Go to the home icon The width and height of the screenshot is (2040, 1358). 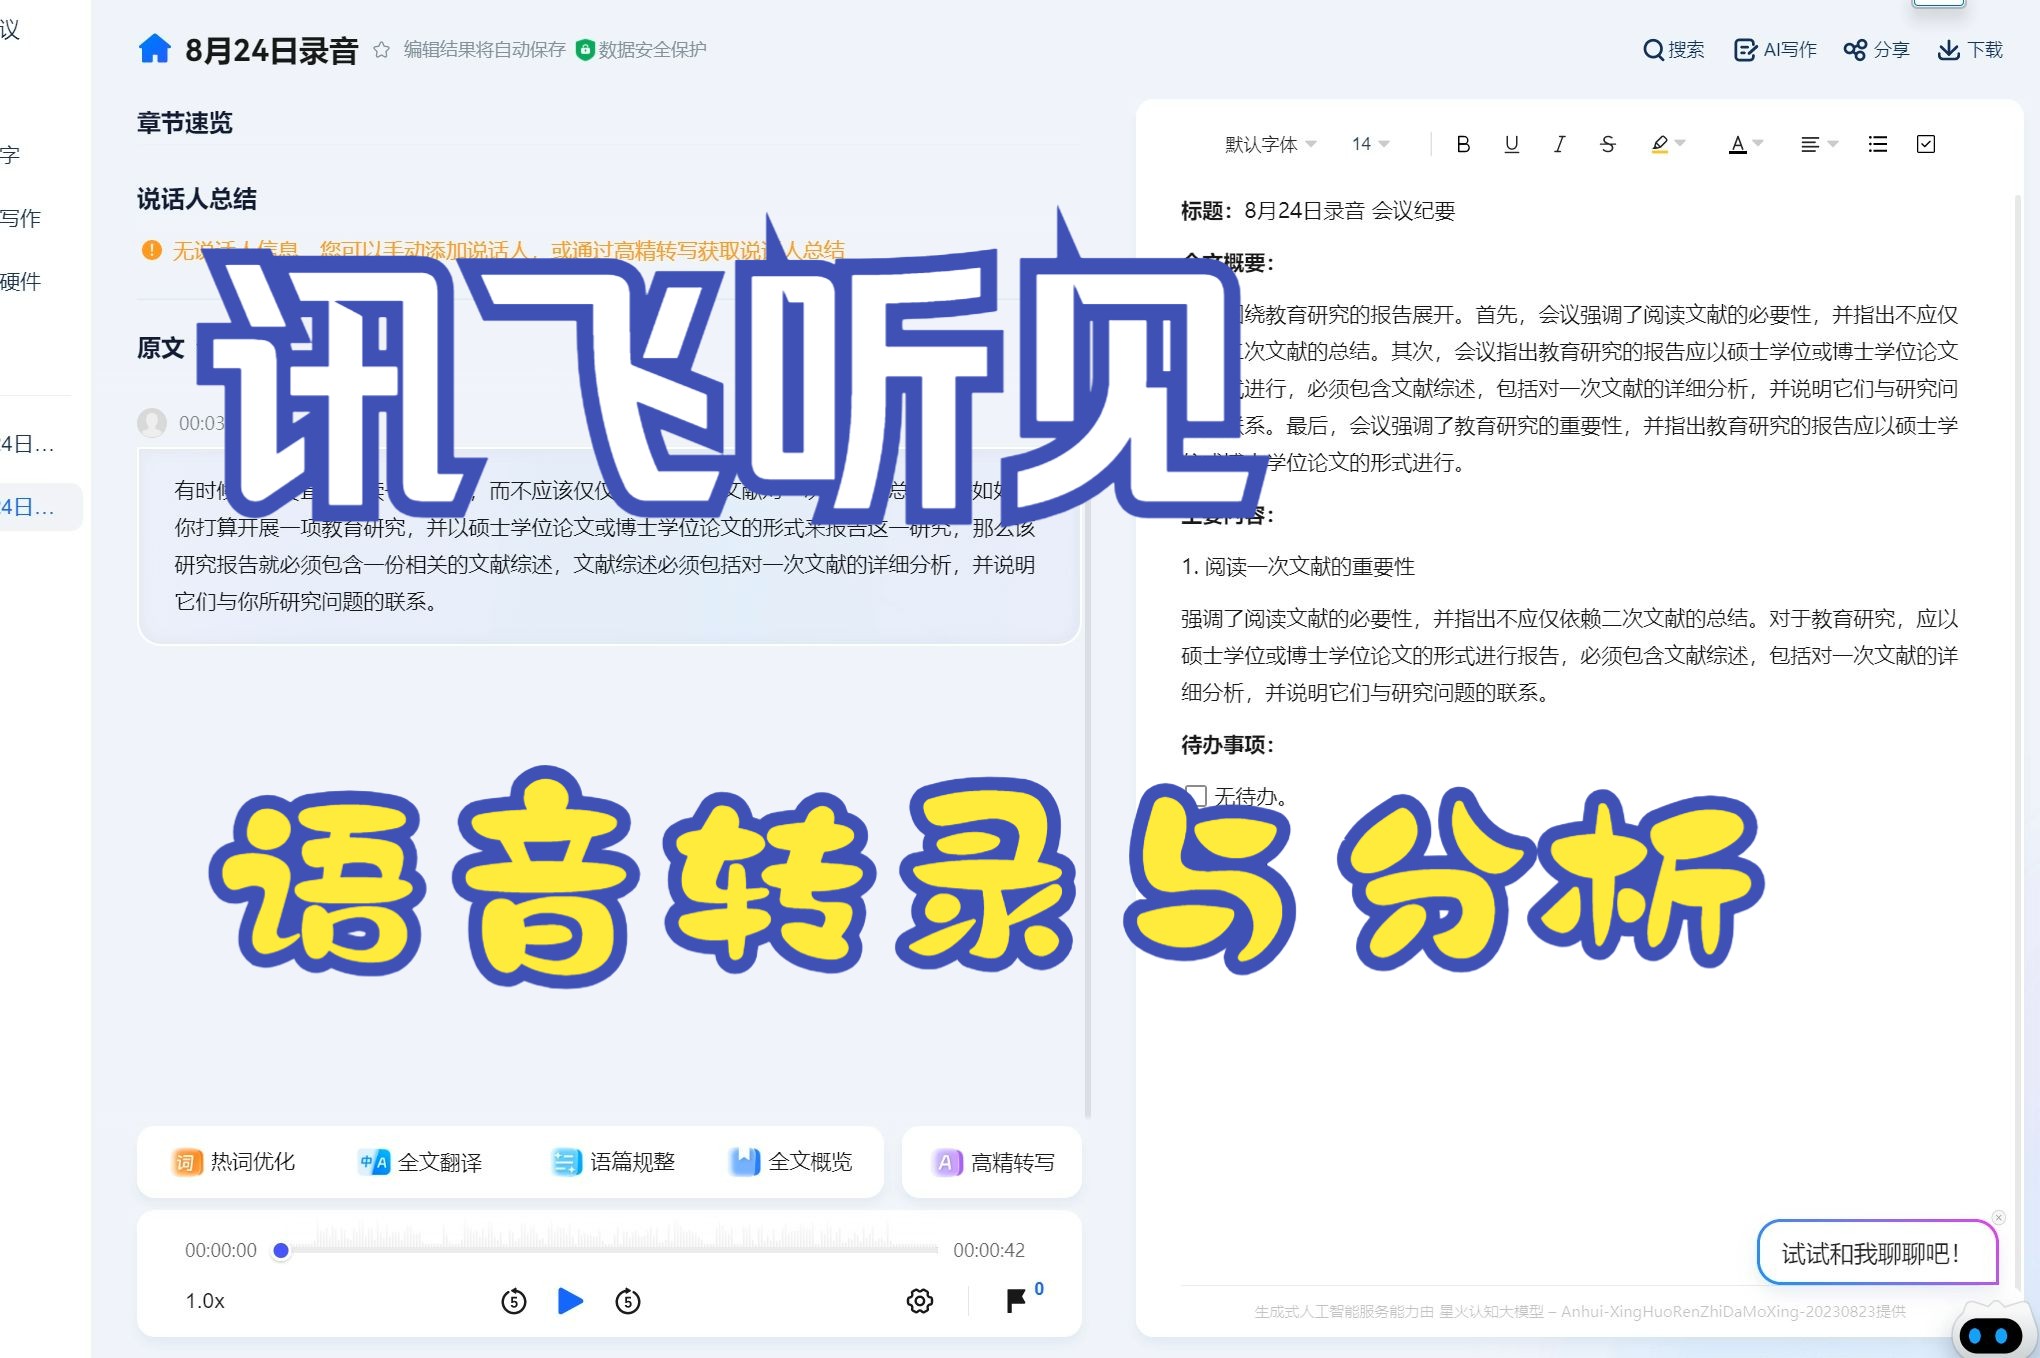[154, 48]
